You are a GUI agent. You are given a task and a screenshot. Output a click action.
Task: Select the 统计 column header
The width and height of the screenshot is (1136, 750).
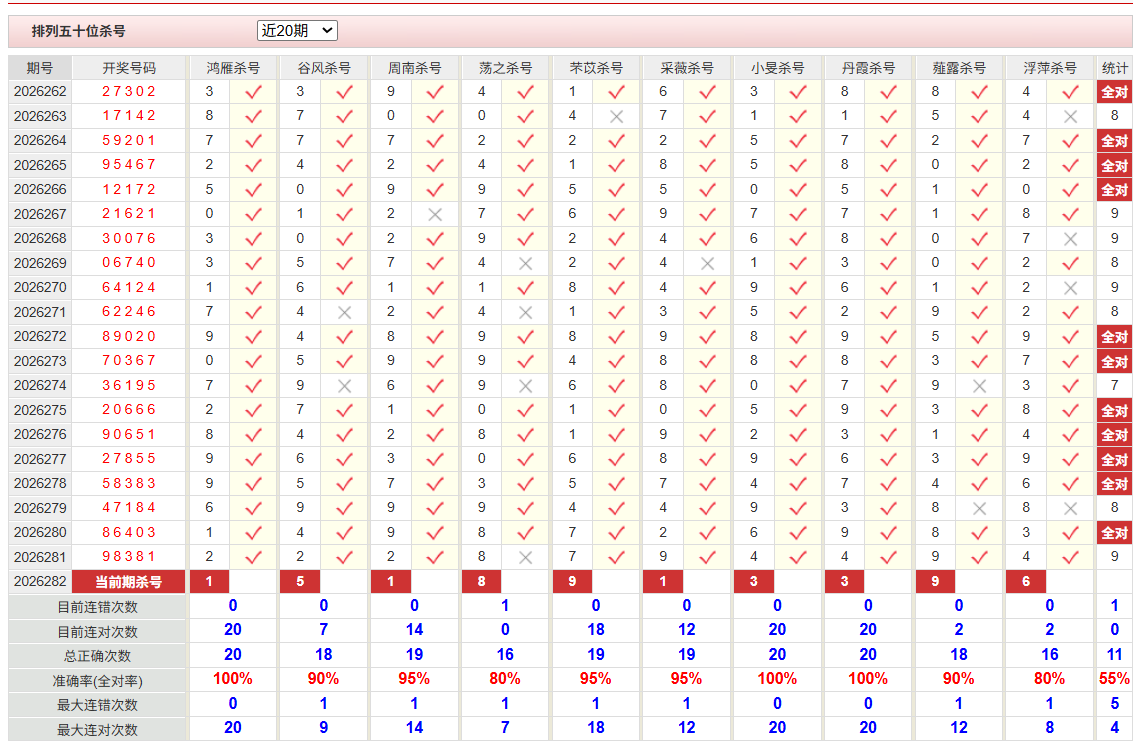(1114, 68)
